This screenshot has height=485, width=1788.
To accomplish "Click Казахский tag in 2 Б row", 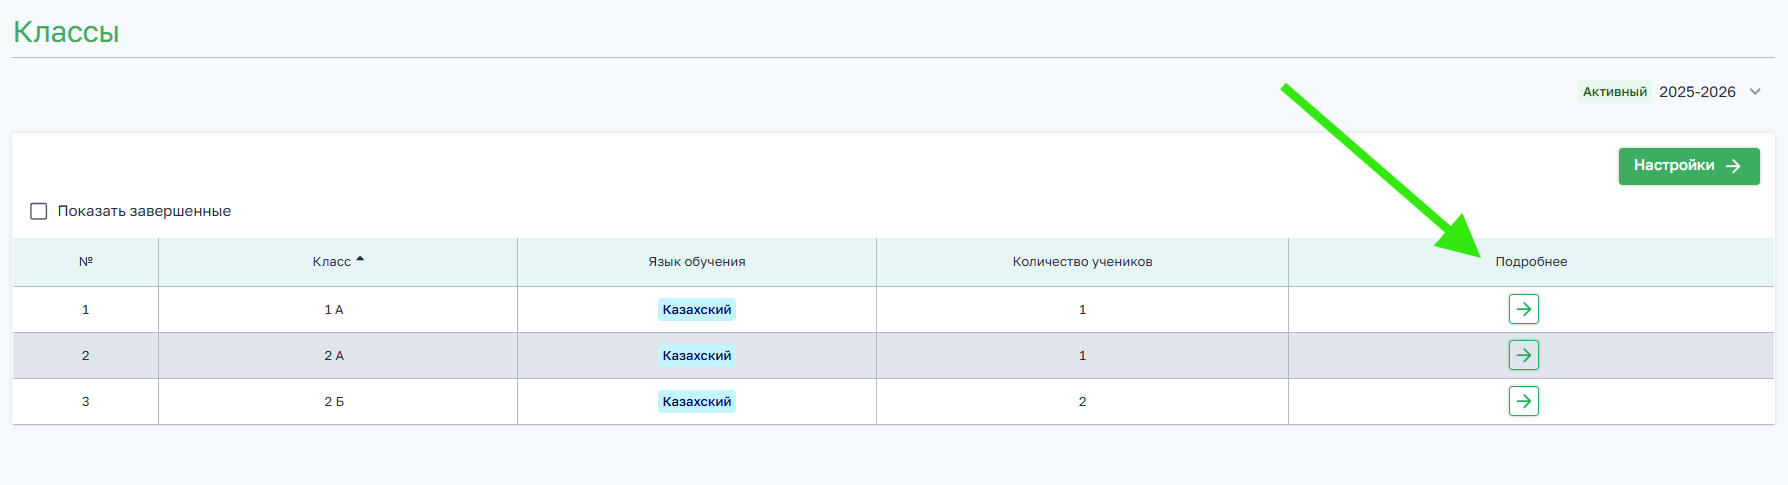I will (x=696, y=402).
